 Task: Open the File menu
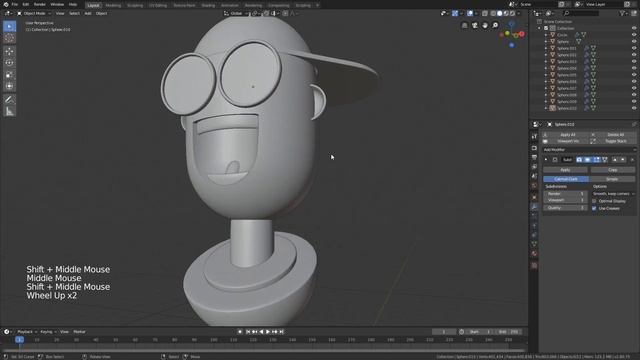tap(15, 4)
